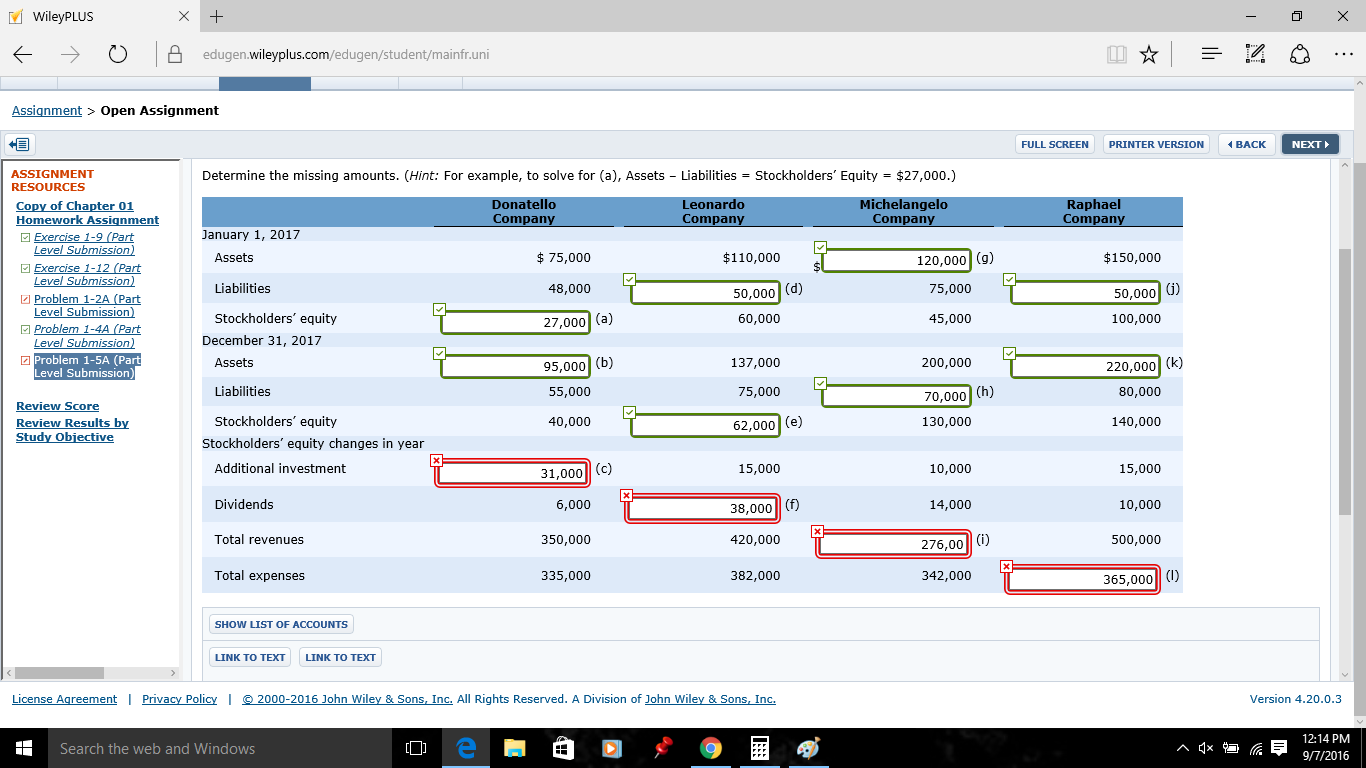Image resolution: width=1366 pixels, height=768 pixels.
Task: Click the Make a Web Note icon
Action: coord(1256,54)
